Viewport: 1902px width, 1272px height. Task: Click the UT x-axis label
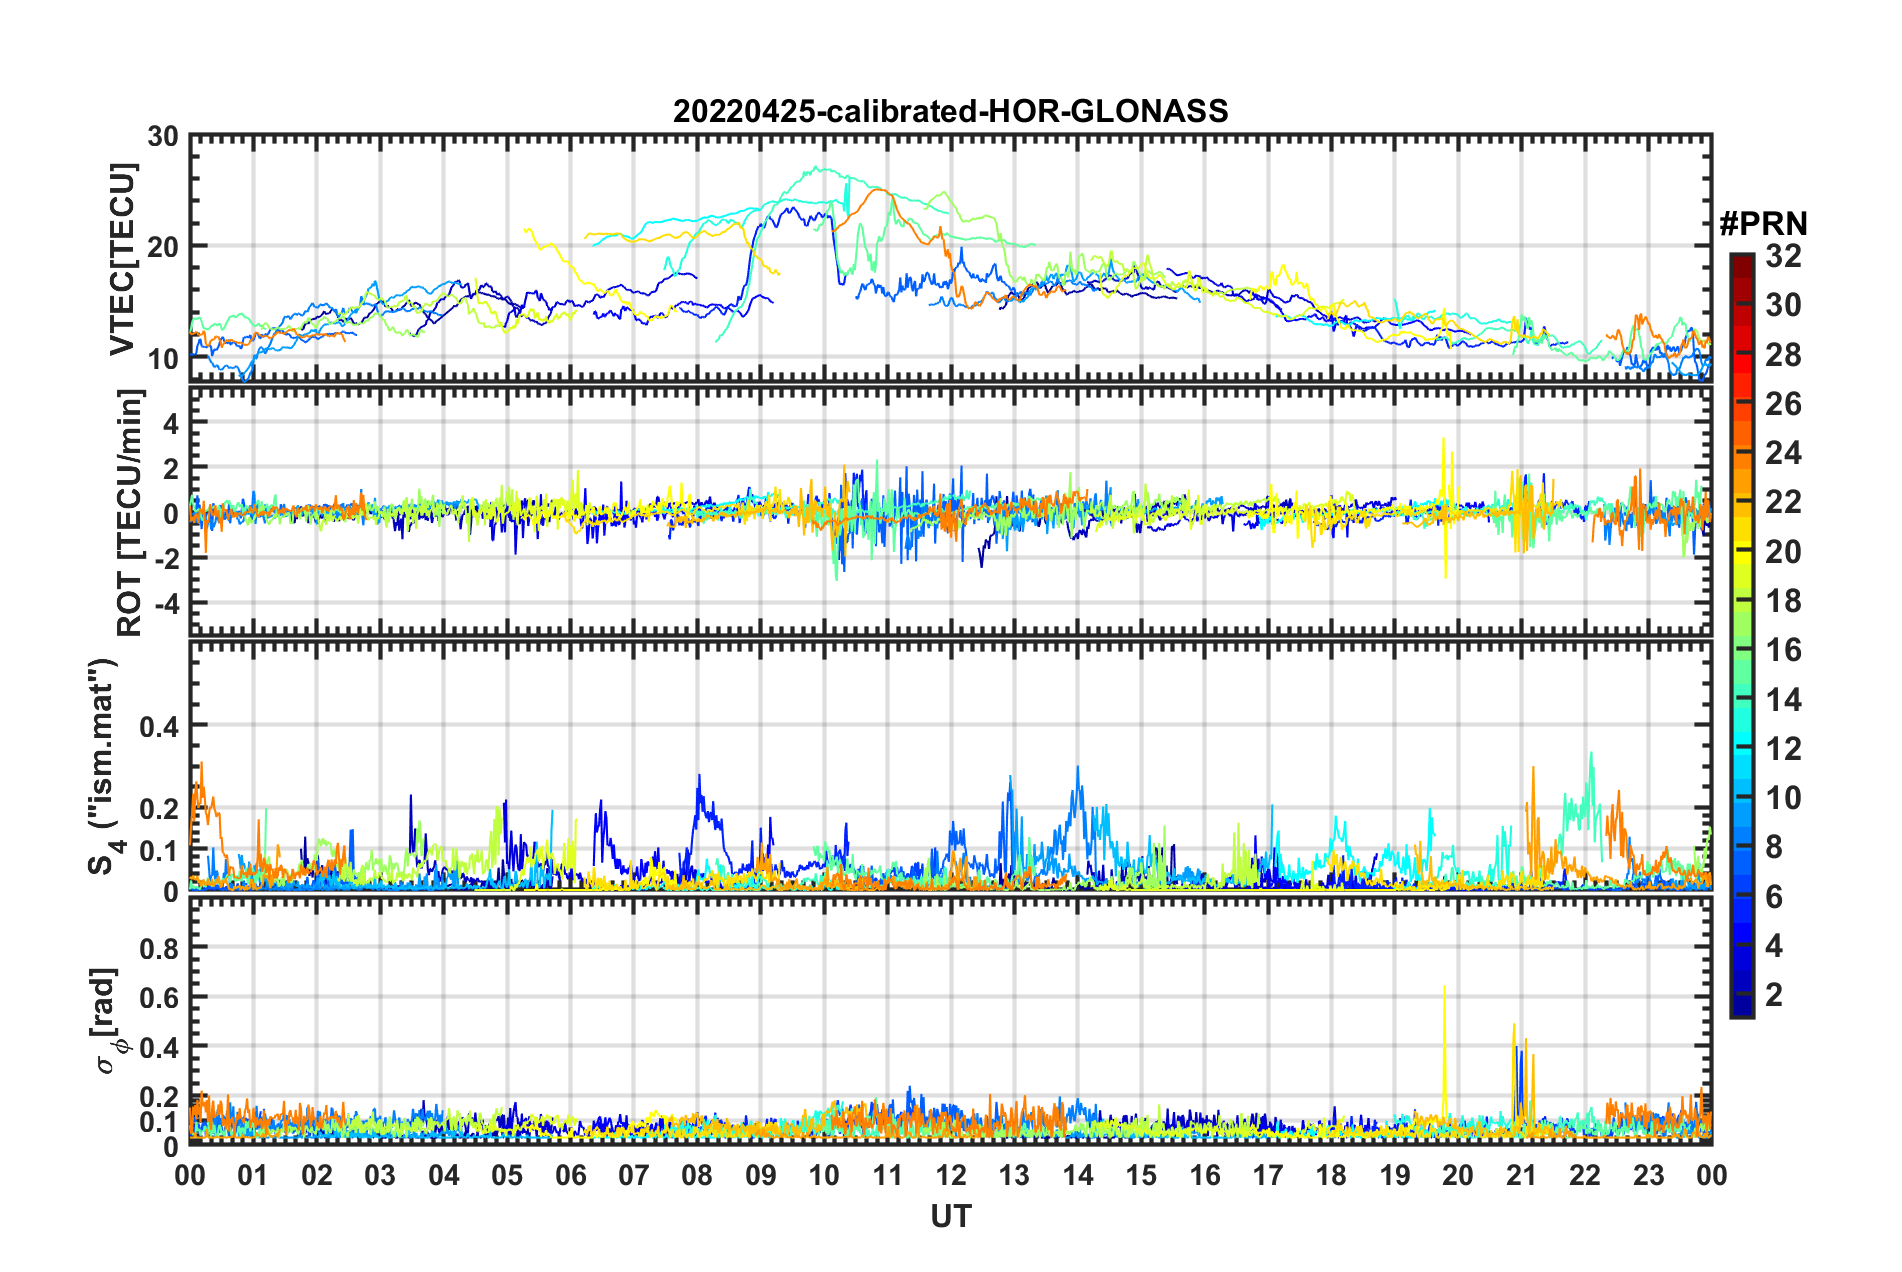pos(951,1216)
